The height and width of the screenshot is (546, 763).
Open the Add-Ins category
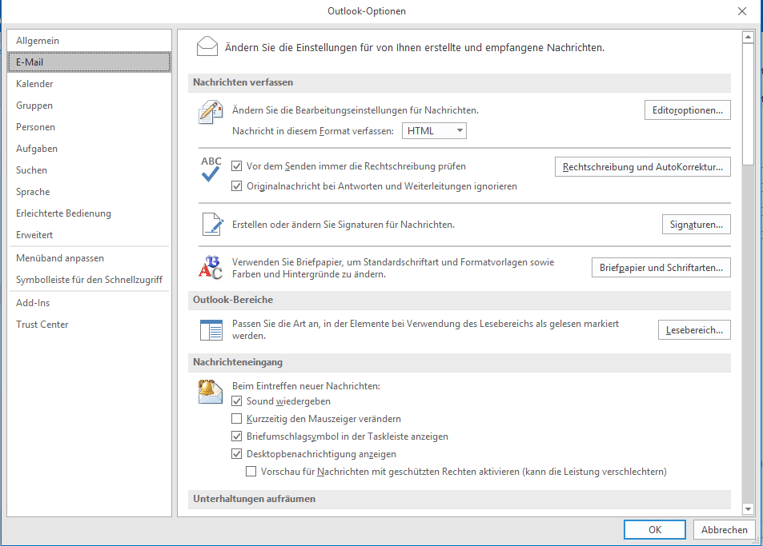tap(89, 303)
